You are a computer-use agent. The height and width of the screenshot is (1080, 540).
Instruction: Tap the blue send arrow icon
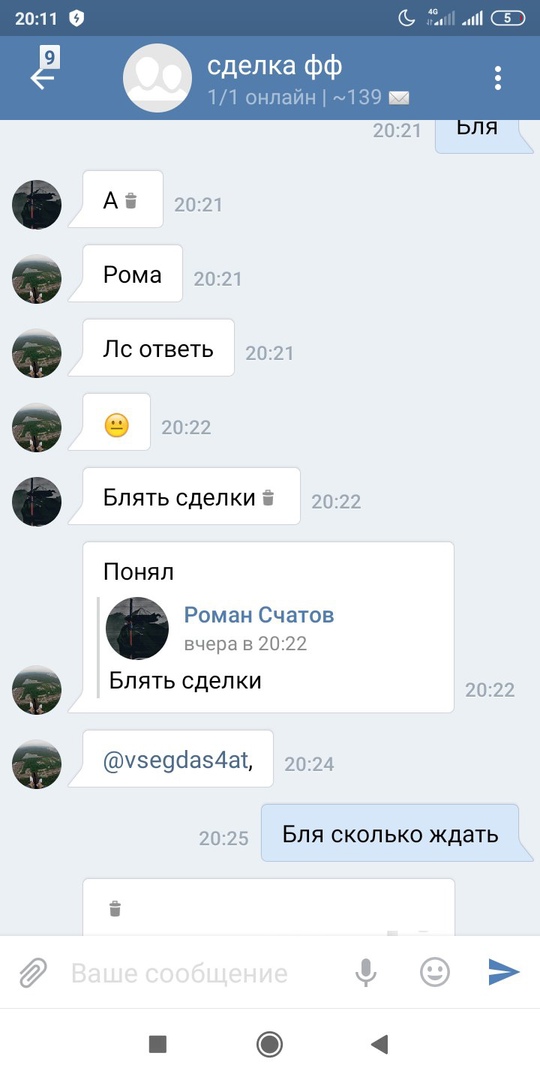pos(504,972)
